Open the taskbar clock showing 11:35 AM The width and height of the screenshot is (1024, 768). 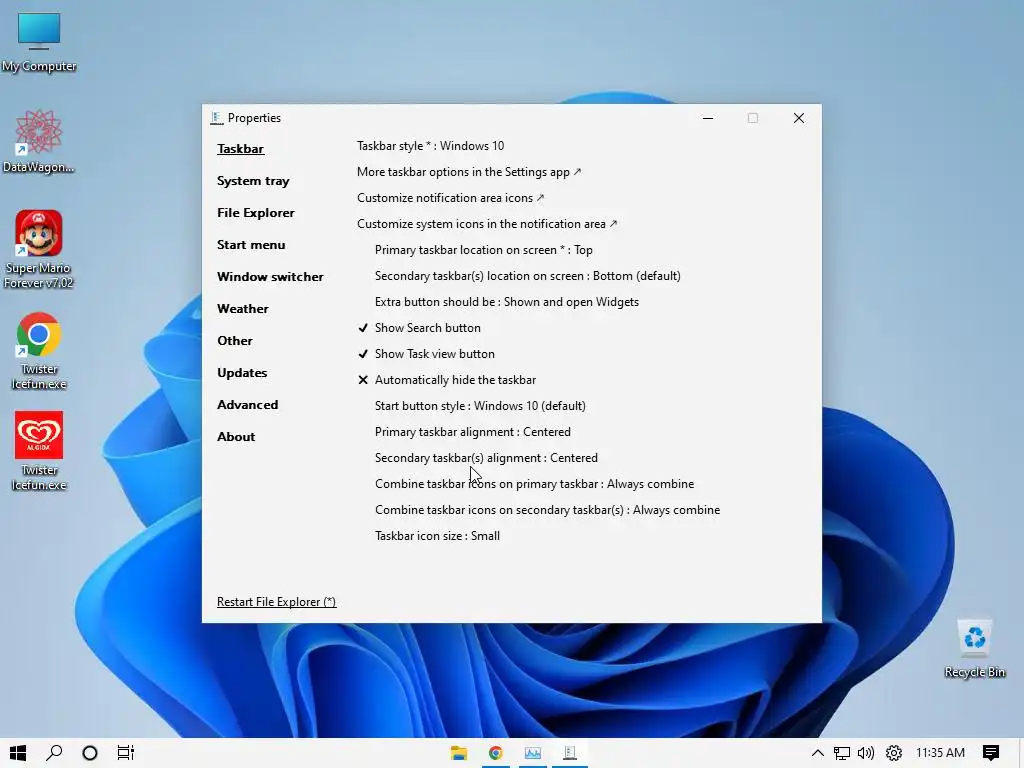[x=940, y=753]
